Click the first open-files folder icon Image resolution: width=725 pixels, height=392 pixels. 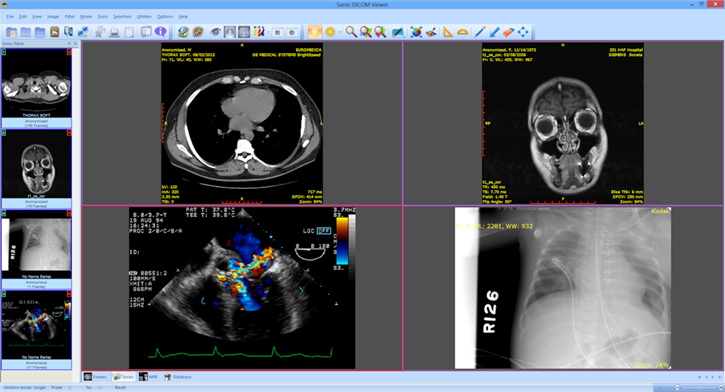11,32
